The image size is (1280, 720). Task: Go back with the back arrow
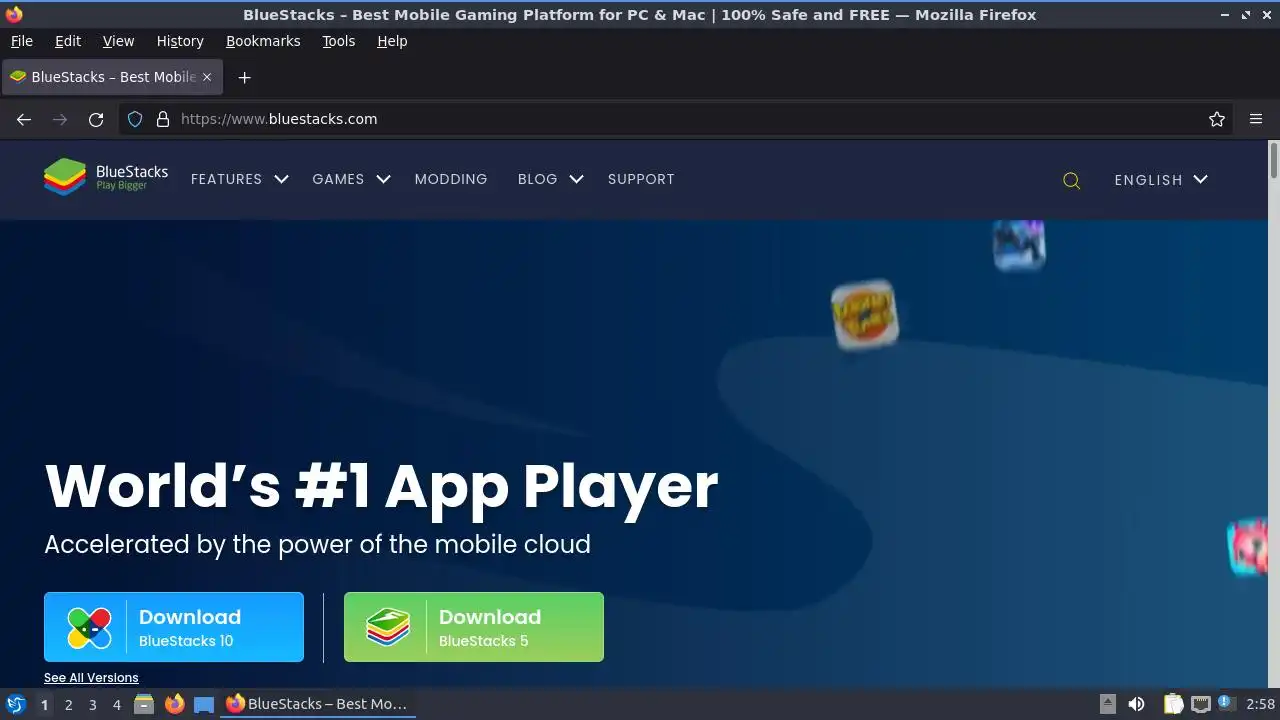pos(24,119)
